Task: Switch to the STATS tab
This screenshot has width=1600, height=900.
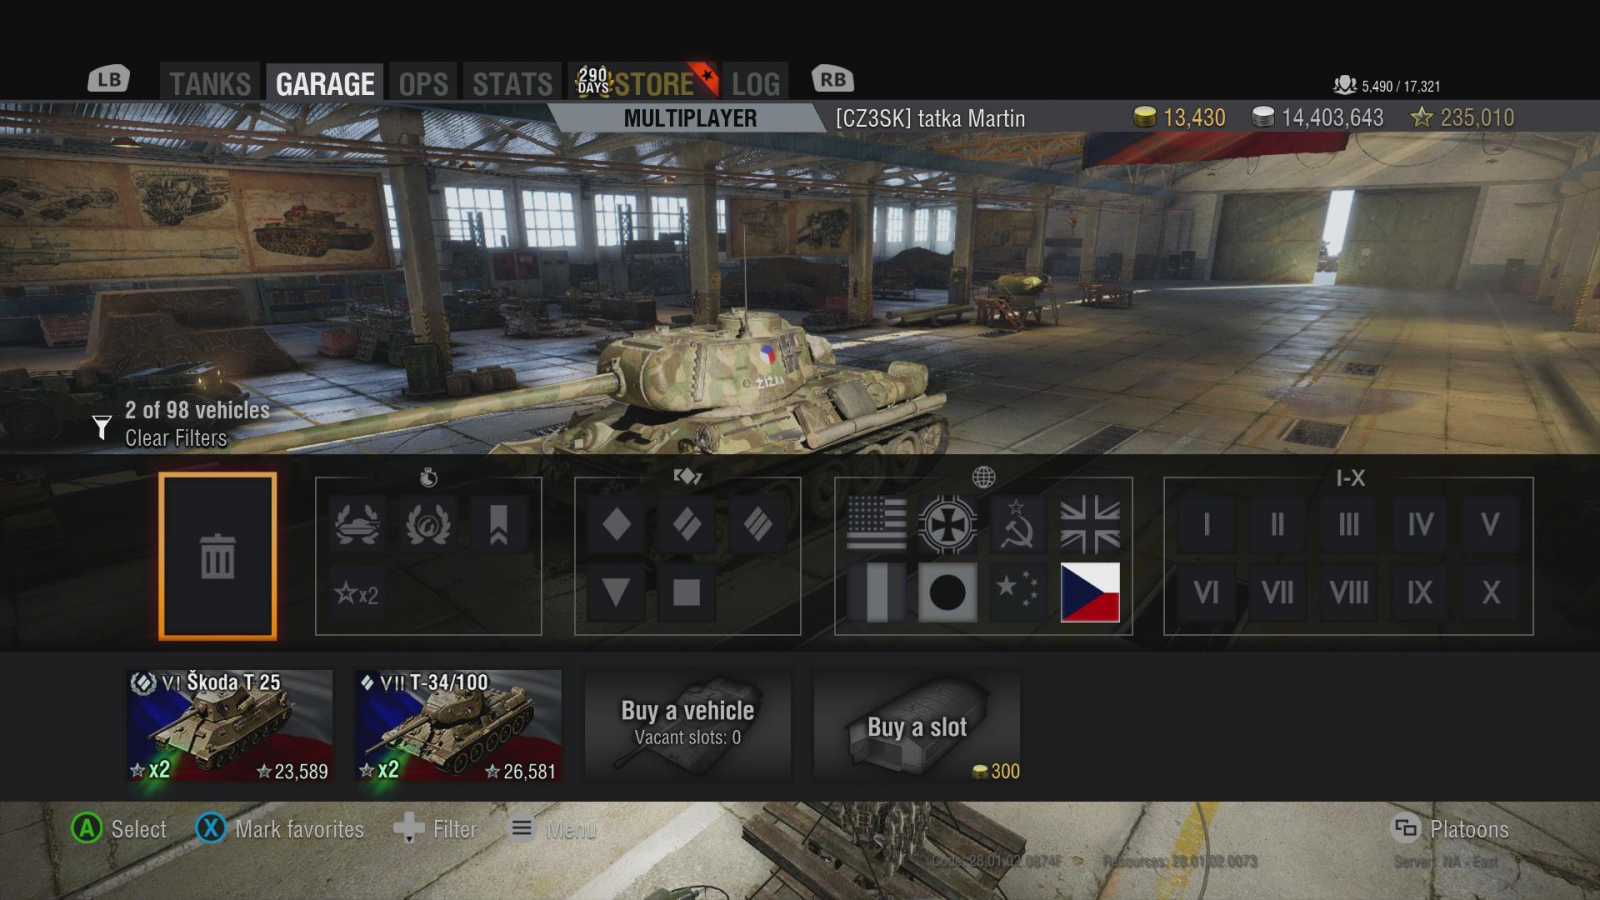Action: [x=512, y=83]
